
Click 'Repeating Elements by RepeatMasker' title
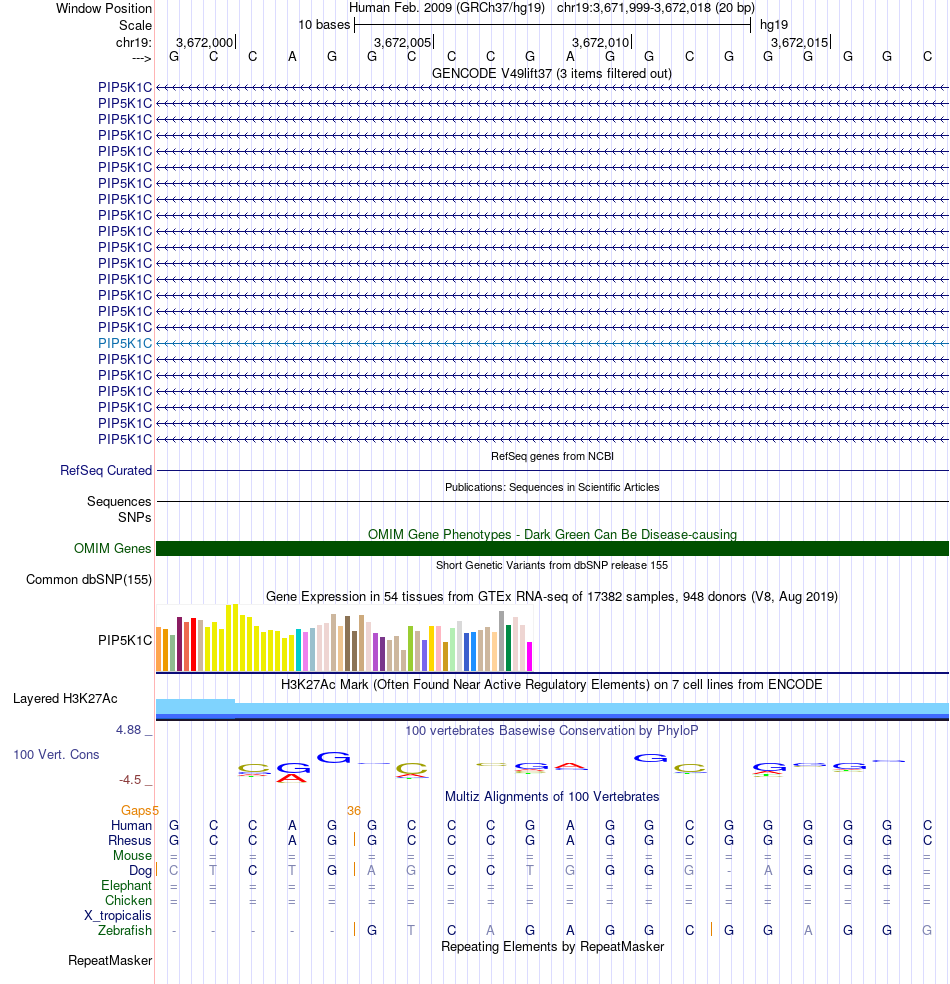point(552,946)
